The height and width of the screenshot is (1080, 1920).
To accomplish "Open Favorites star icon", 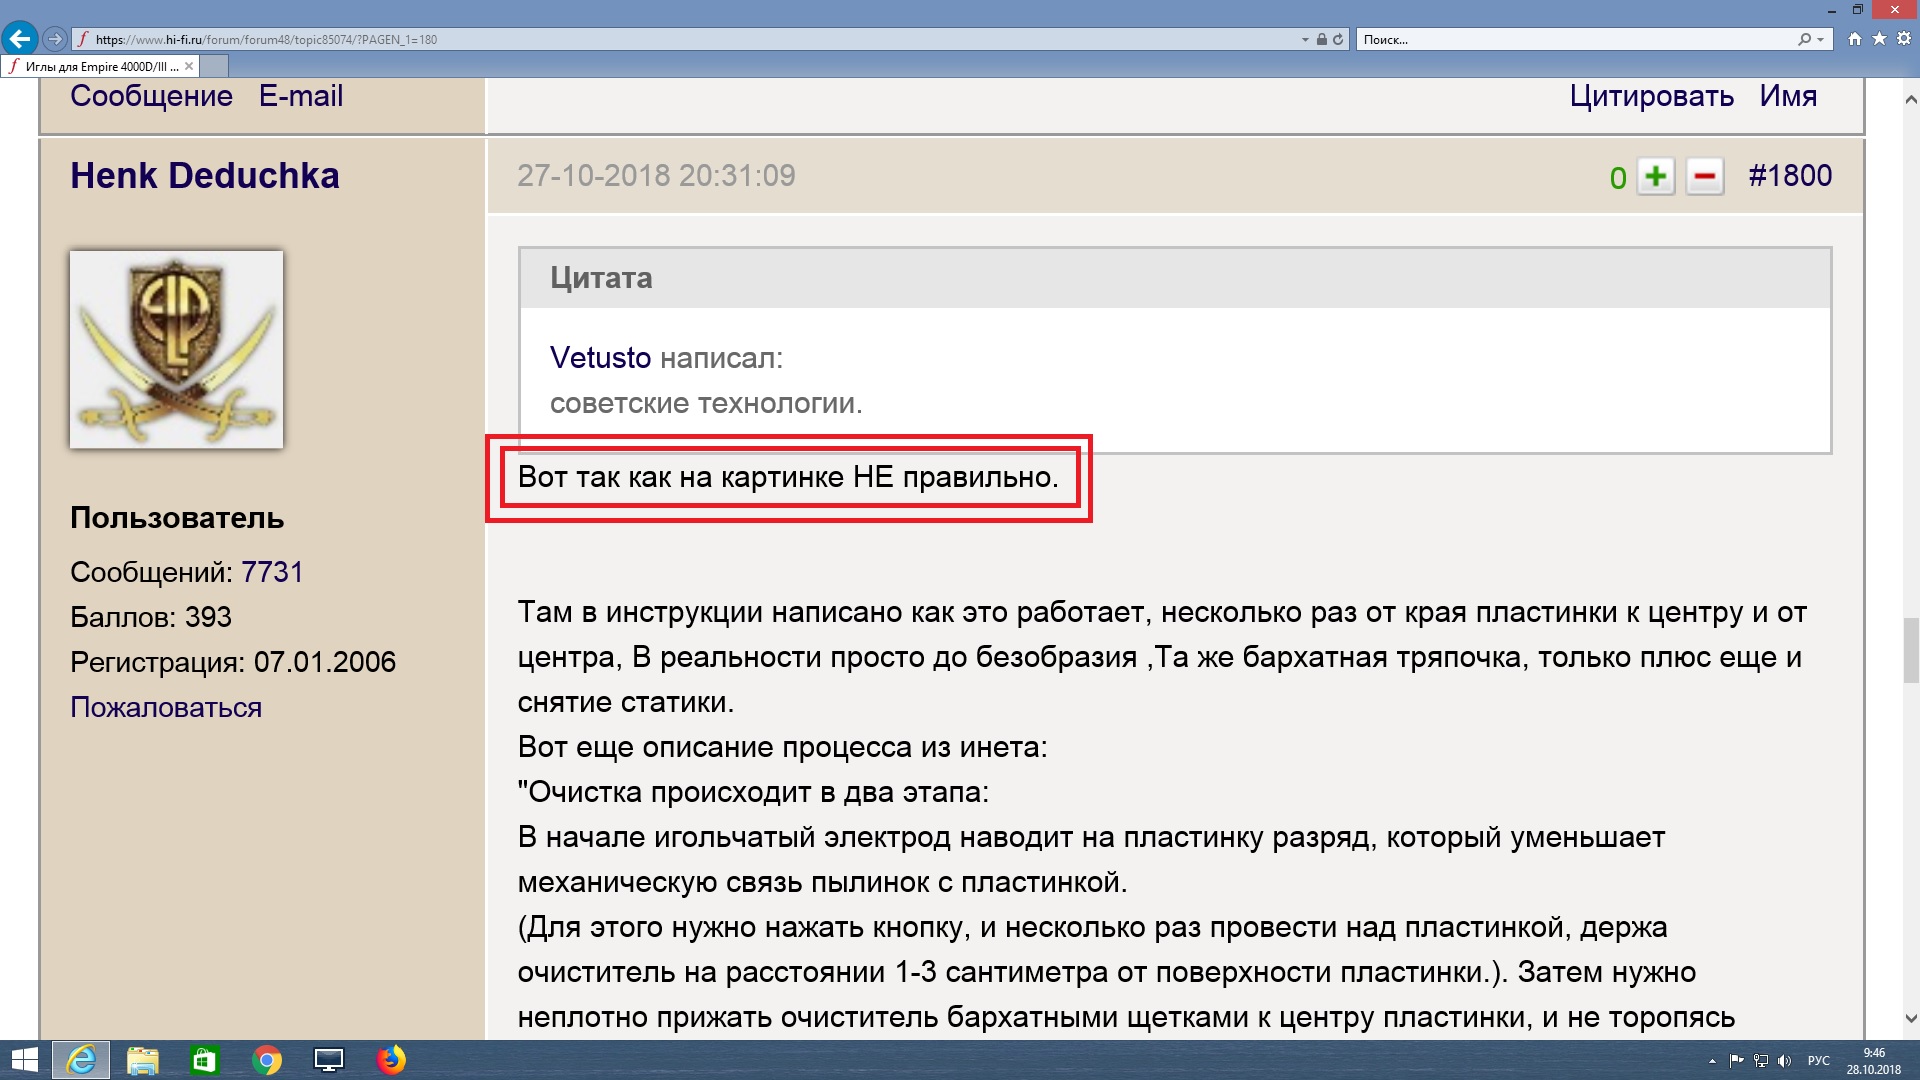I will pos(1879,39).
